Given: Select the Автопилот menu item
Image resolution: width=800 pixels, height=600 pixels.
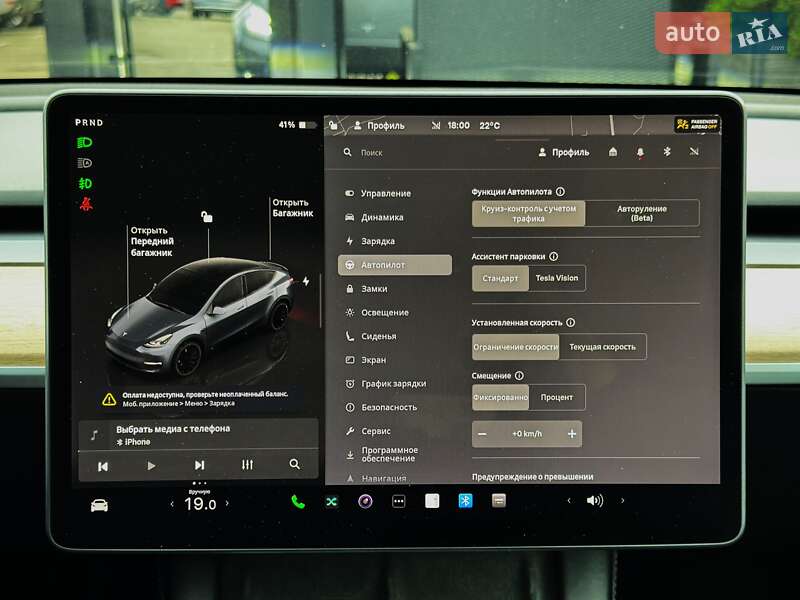Looking at the screenshot, I should click(394, 265).
